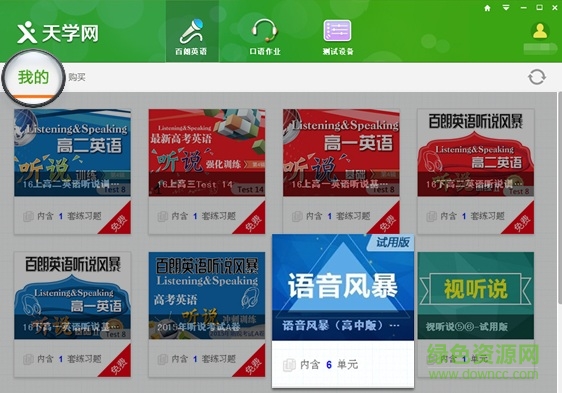
Task: Click 免费 ribbon on 16上高三Test 14 card
Action: point(253,222)
